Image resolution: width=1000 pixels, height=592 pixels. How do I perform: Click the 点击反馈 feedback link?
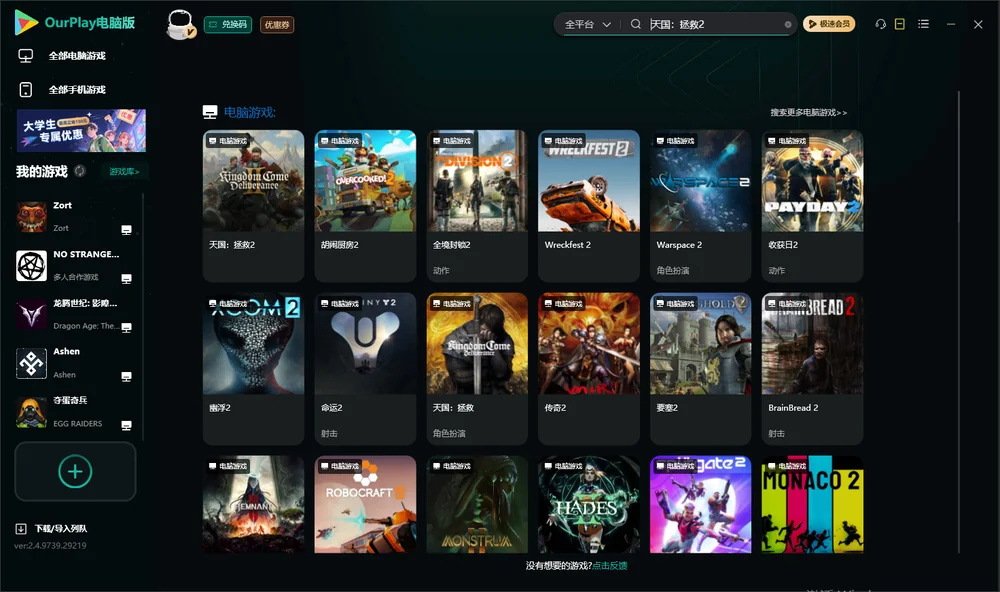pyautogui.click(x=610, y=566)
